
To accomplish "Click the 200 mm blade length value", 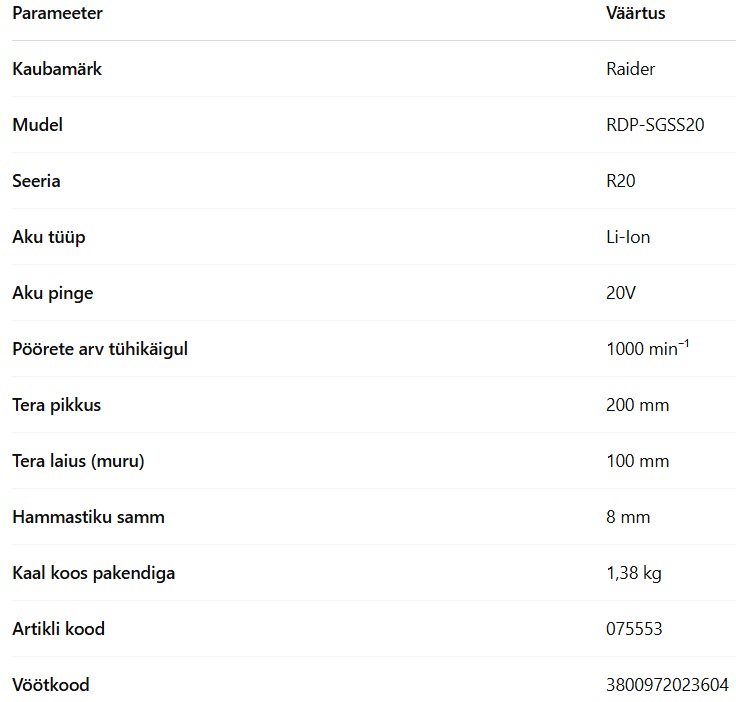I will pyautogui.click(x=637, y=405).
